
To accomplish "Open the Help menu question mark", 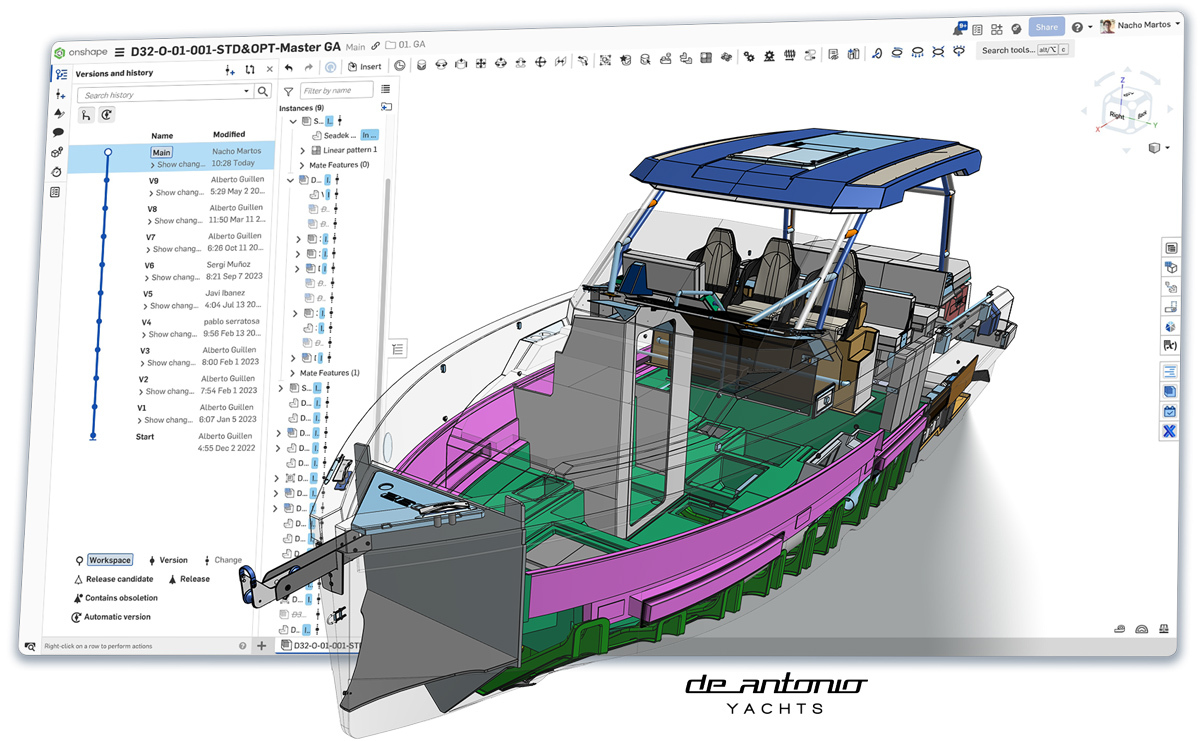I will coord(1077,27).
